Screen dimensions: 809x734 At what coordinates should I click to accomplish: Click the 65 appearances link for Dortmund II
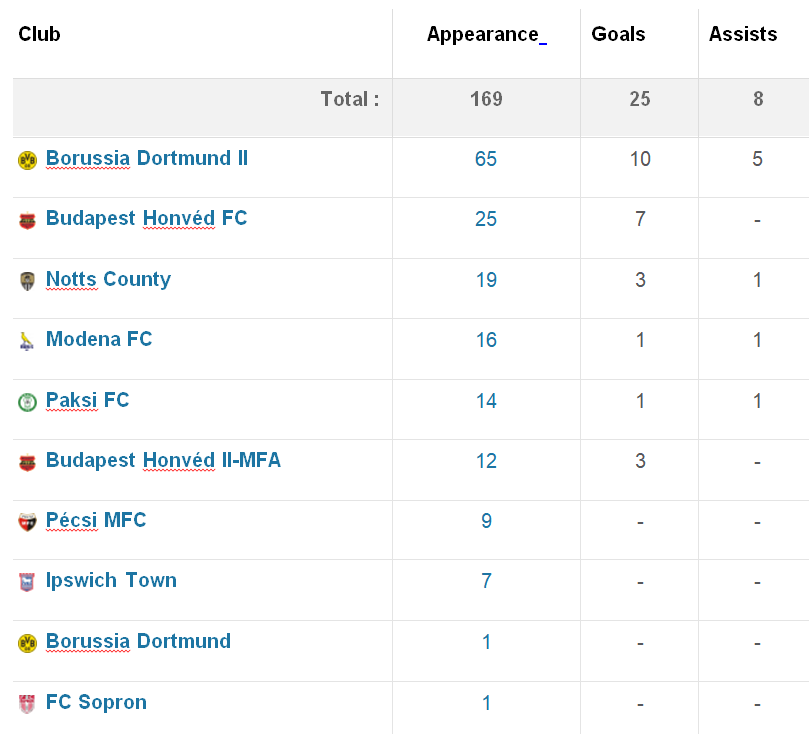[486, 159]
